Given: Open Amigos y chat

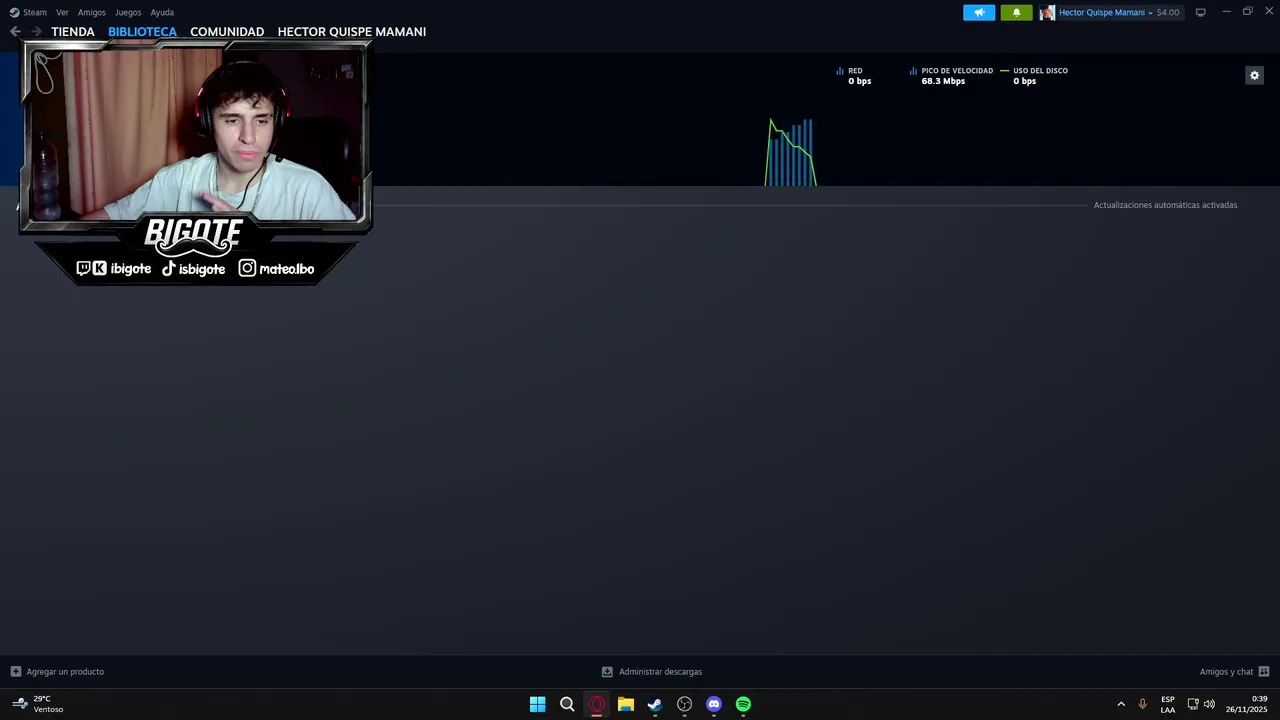Looking at the screenshot, I should tap(1226, 672).
